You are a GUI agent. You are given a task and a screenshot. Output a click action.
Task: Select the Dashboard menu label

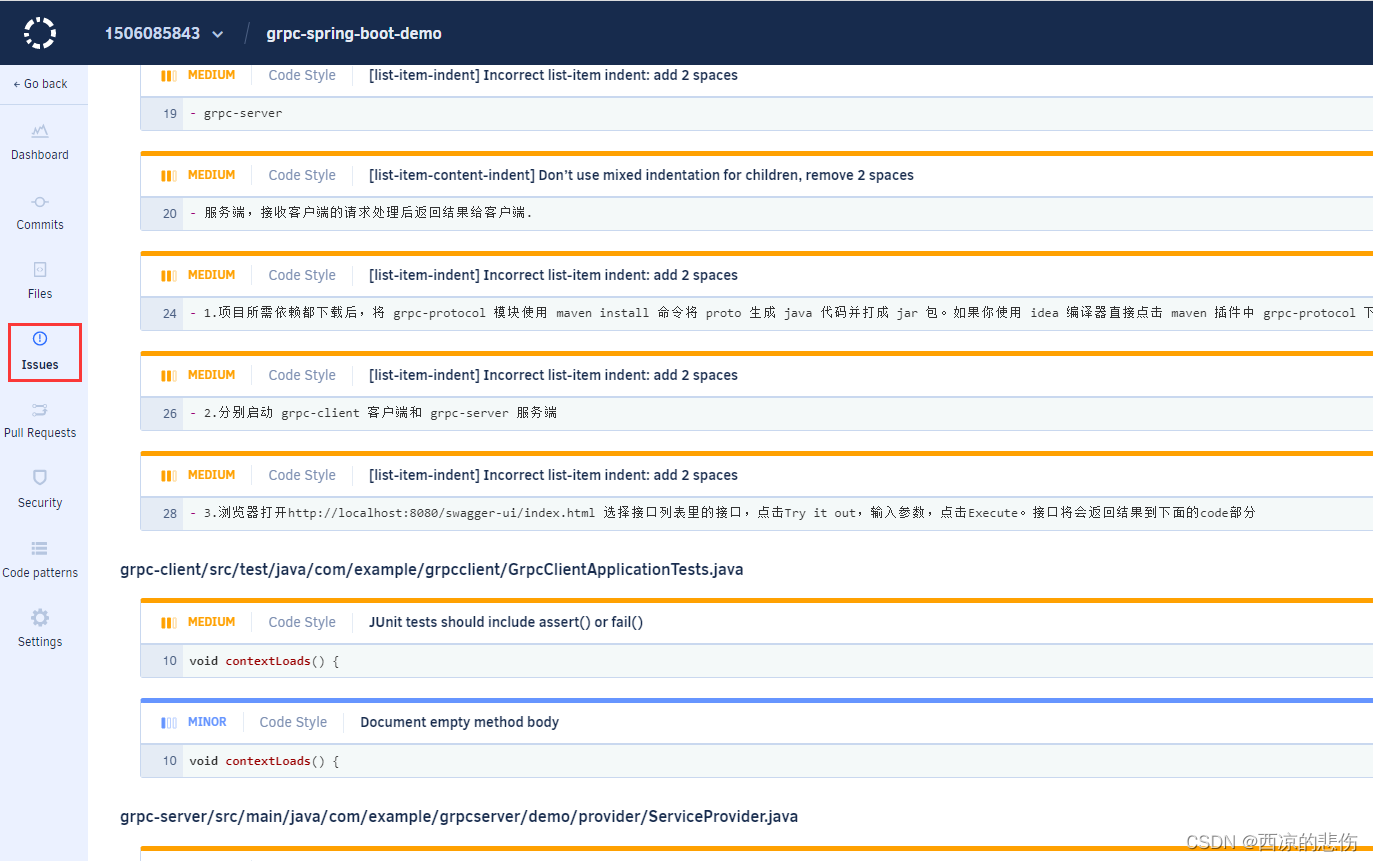point(40,155)
